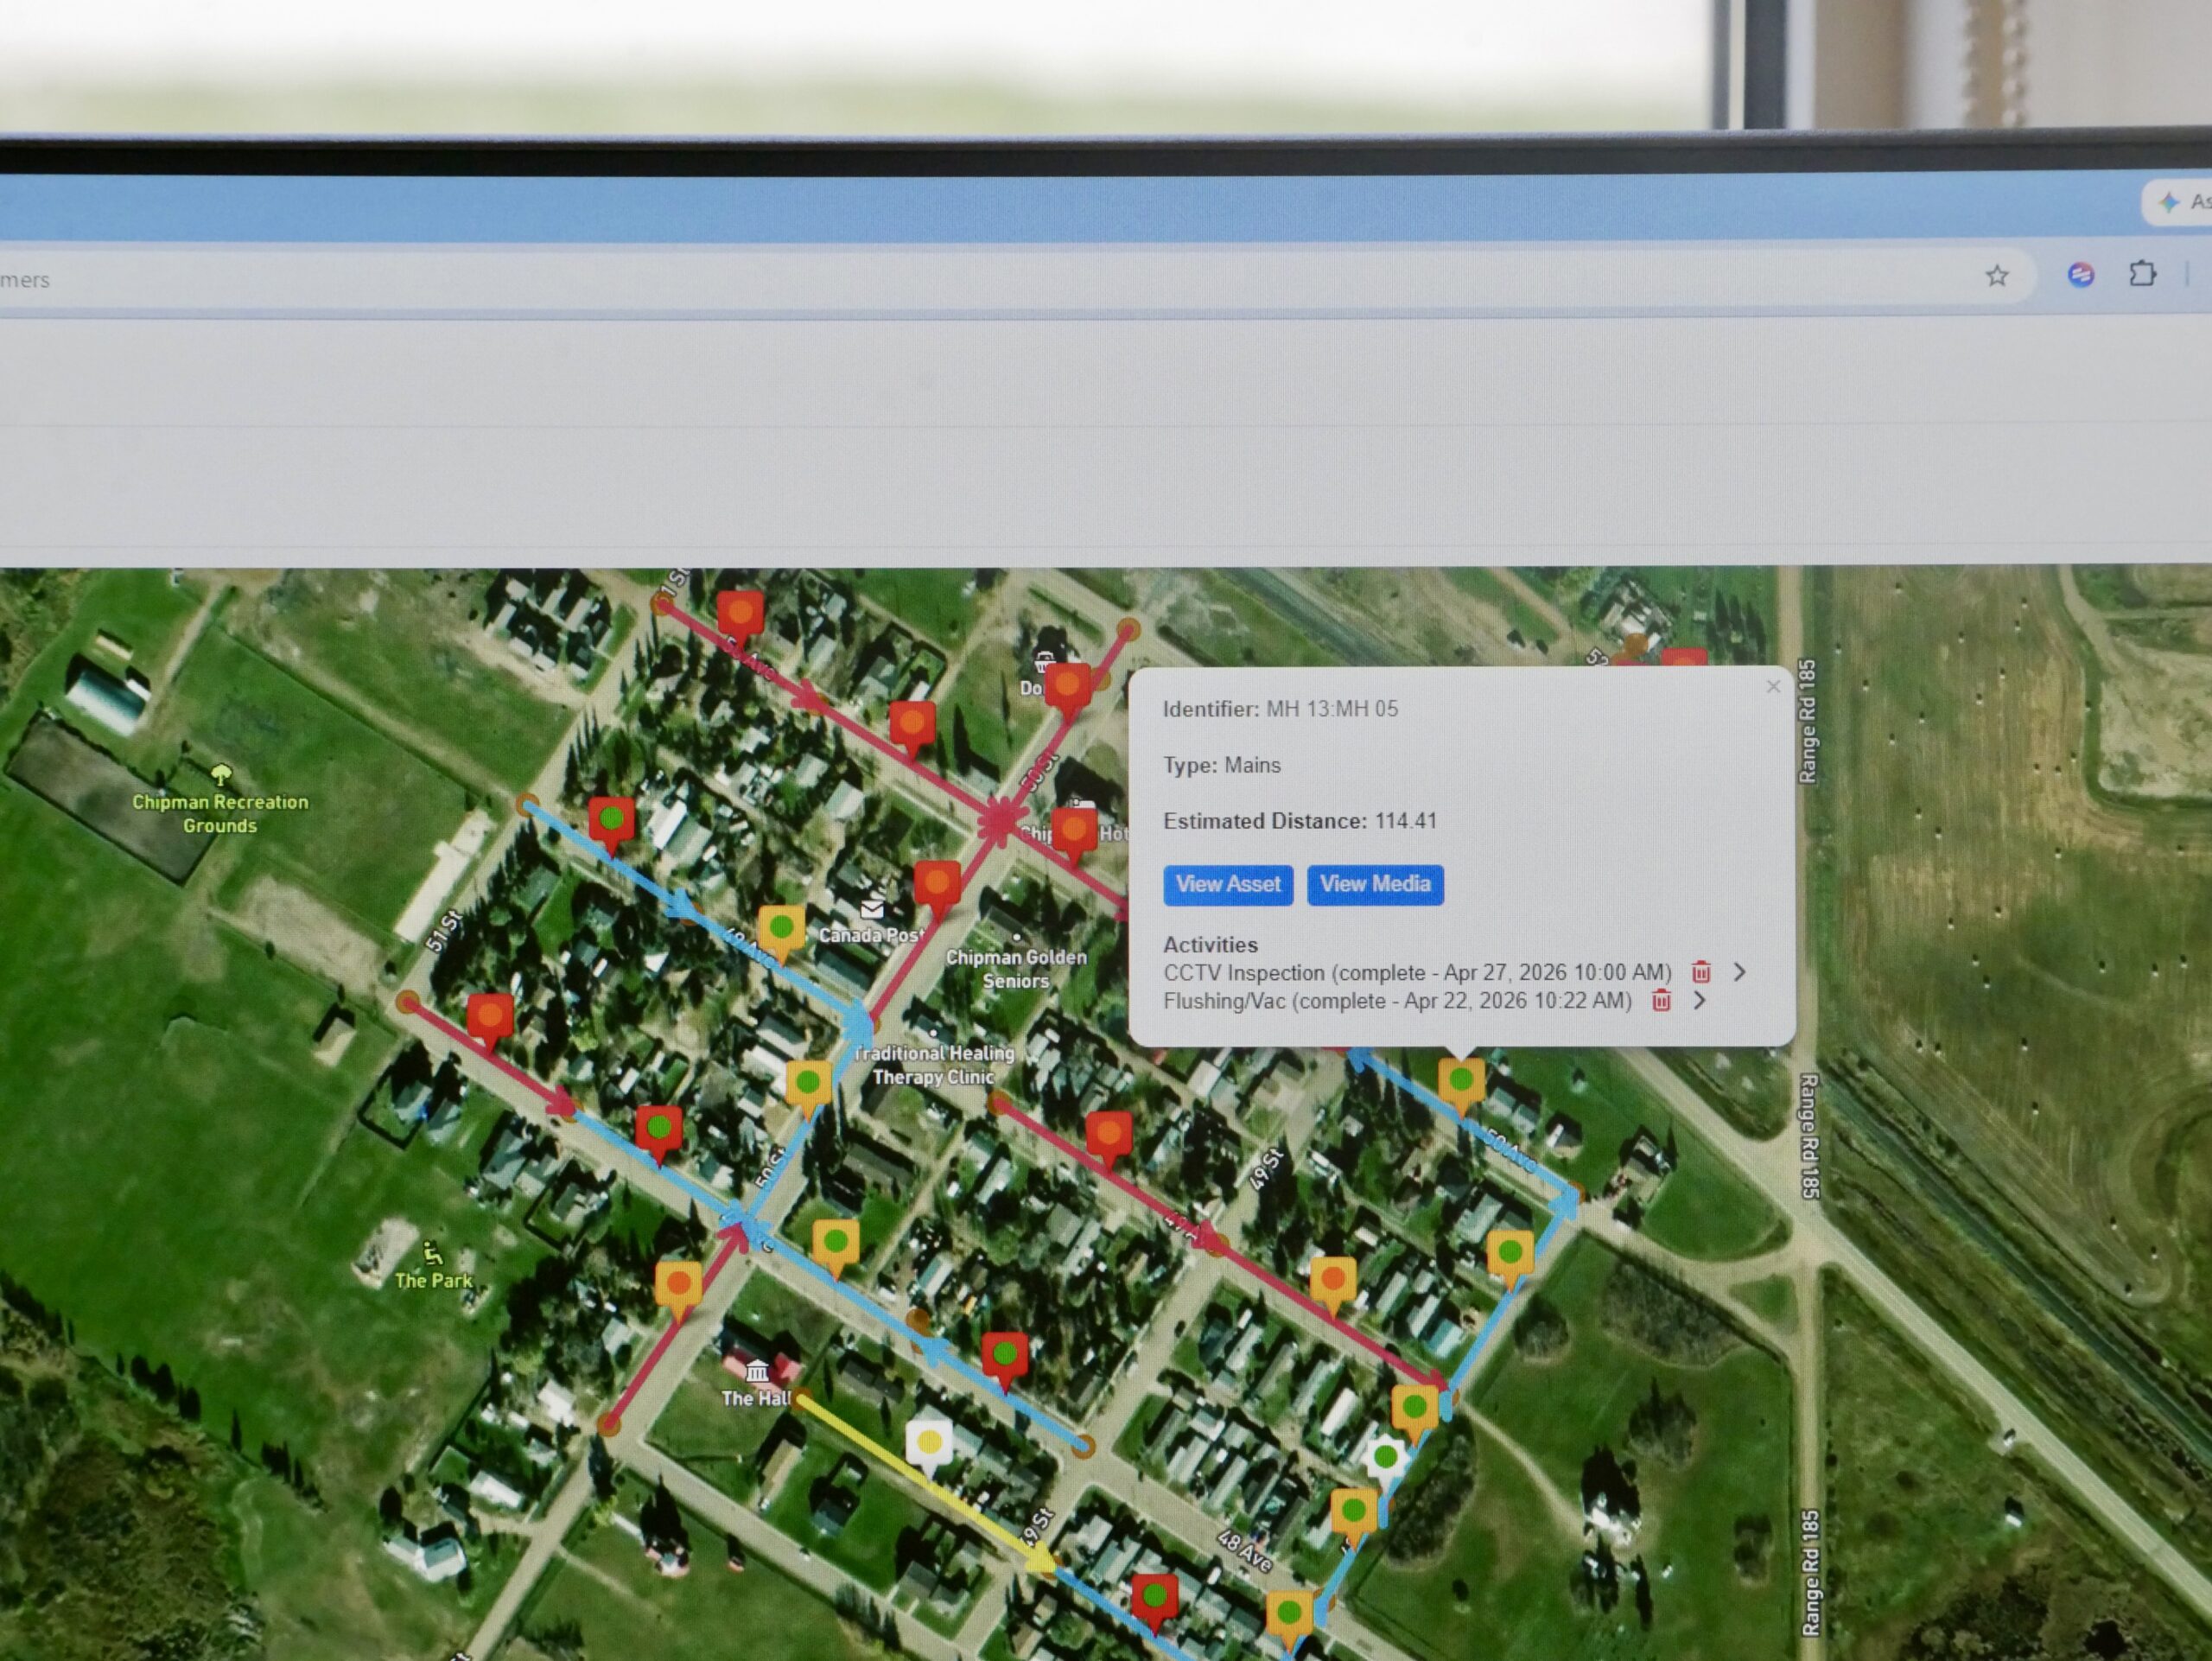The image size is (2212, 1661).
Task: Click the Activities heading in the popup
Action: tap(1210, 944)
